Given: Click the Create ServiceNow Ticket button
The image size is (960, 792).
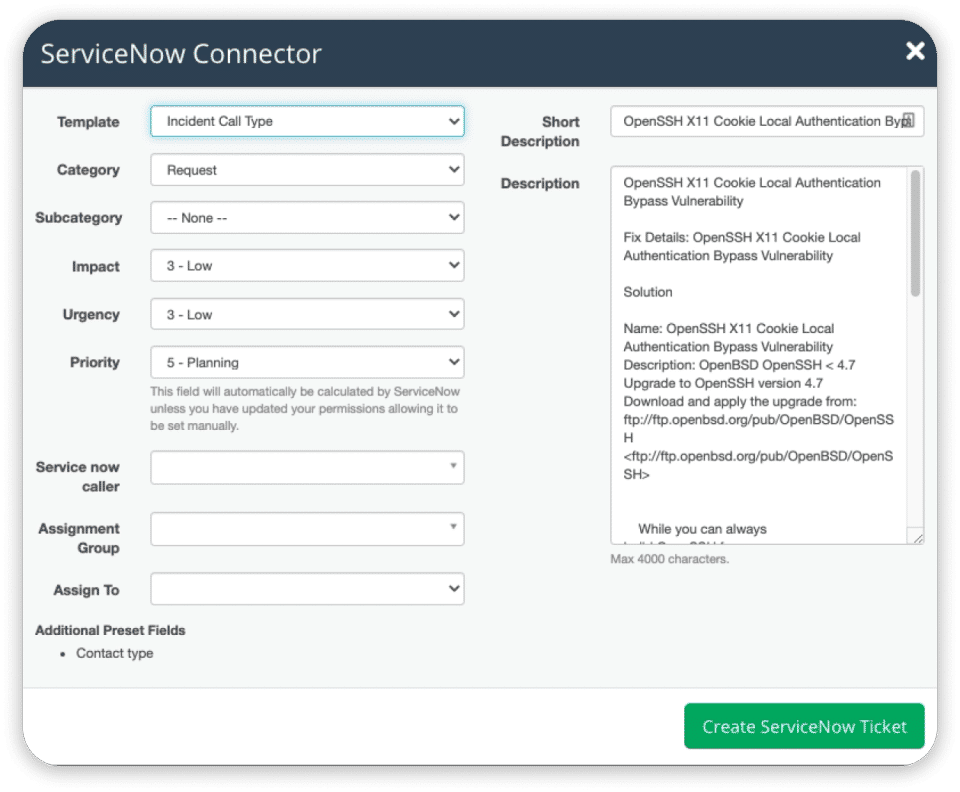Looking at the screenshot, I should 804,727.
